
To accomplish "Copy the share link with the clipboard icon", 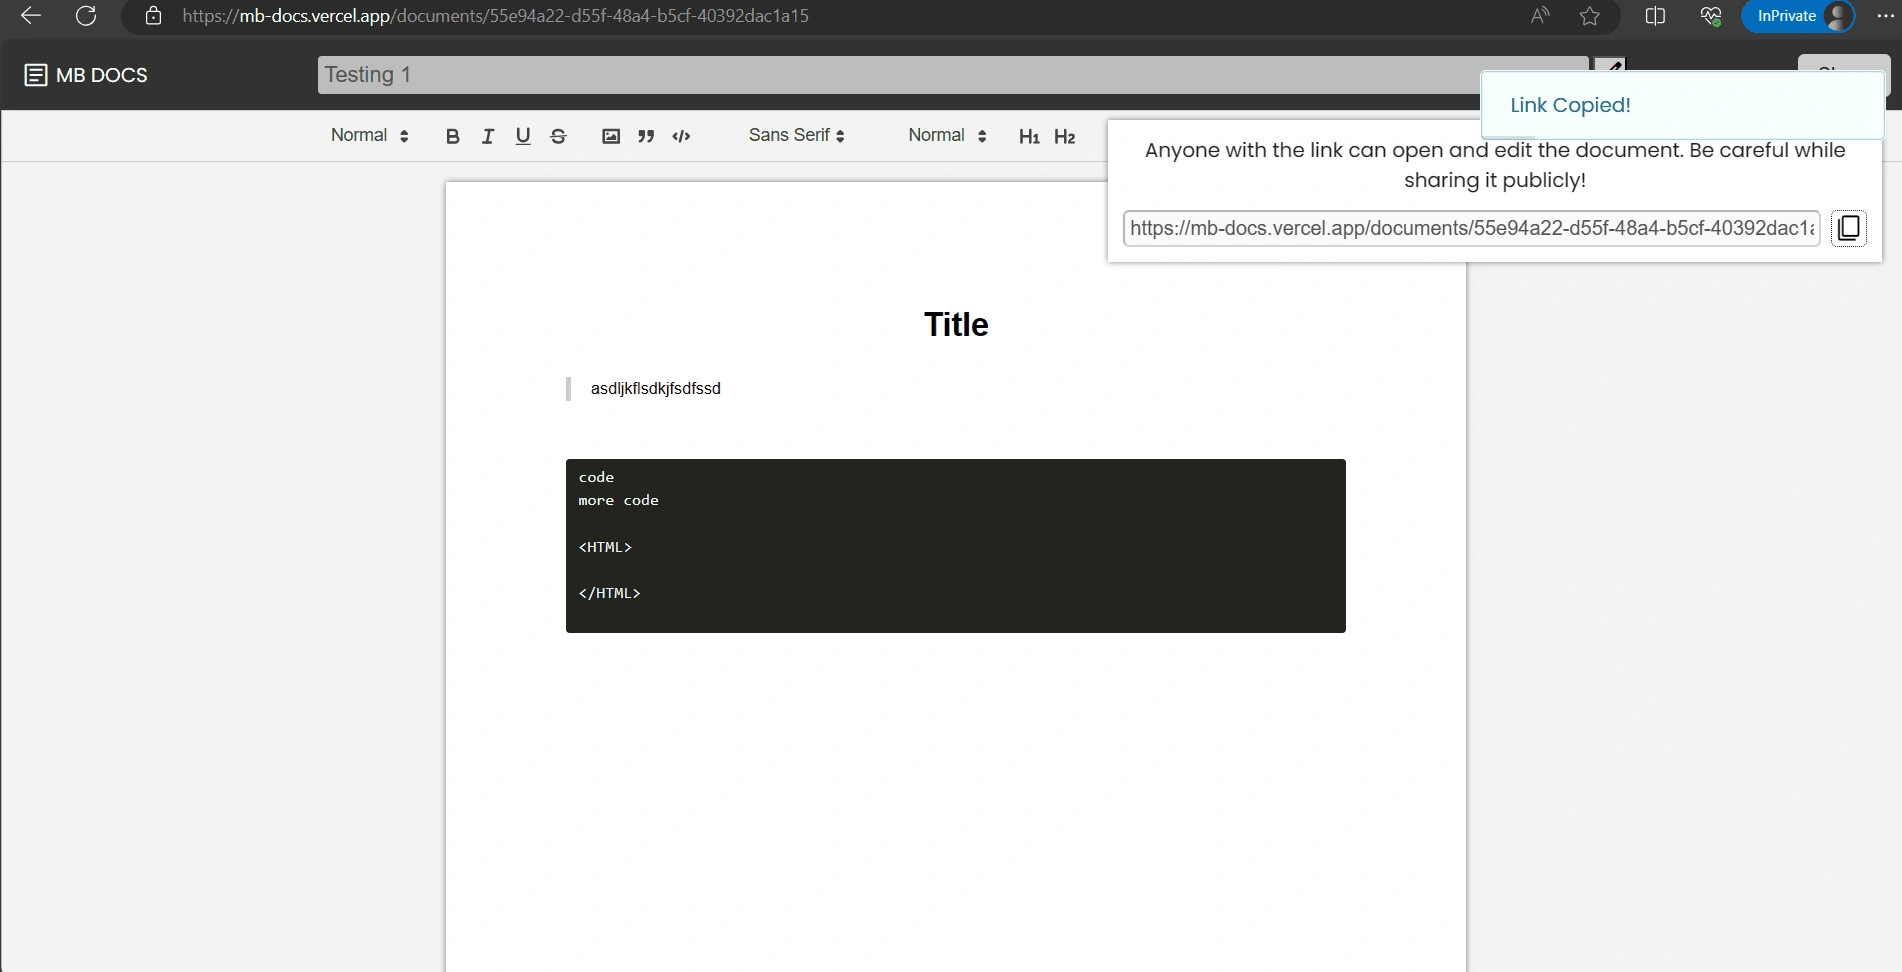I will [1849, 228].
